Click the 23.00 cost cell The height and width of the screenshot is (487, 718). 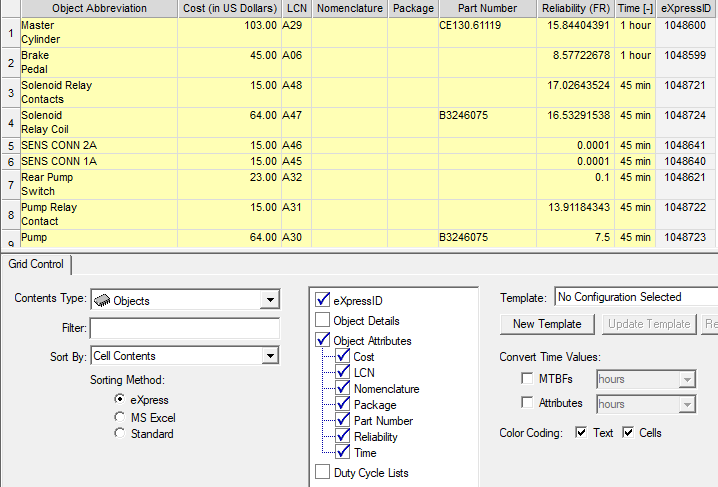[x=230, y=184]
